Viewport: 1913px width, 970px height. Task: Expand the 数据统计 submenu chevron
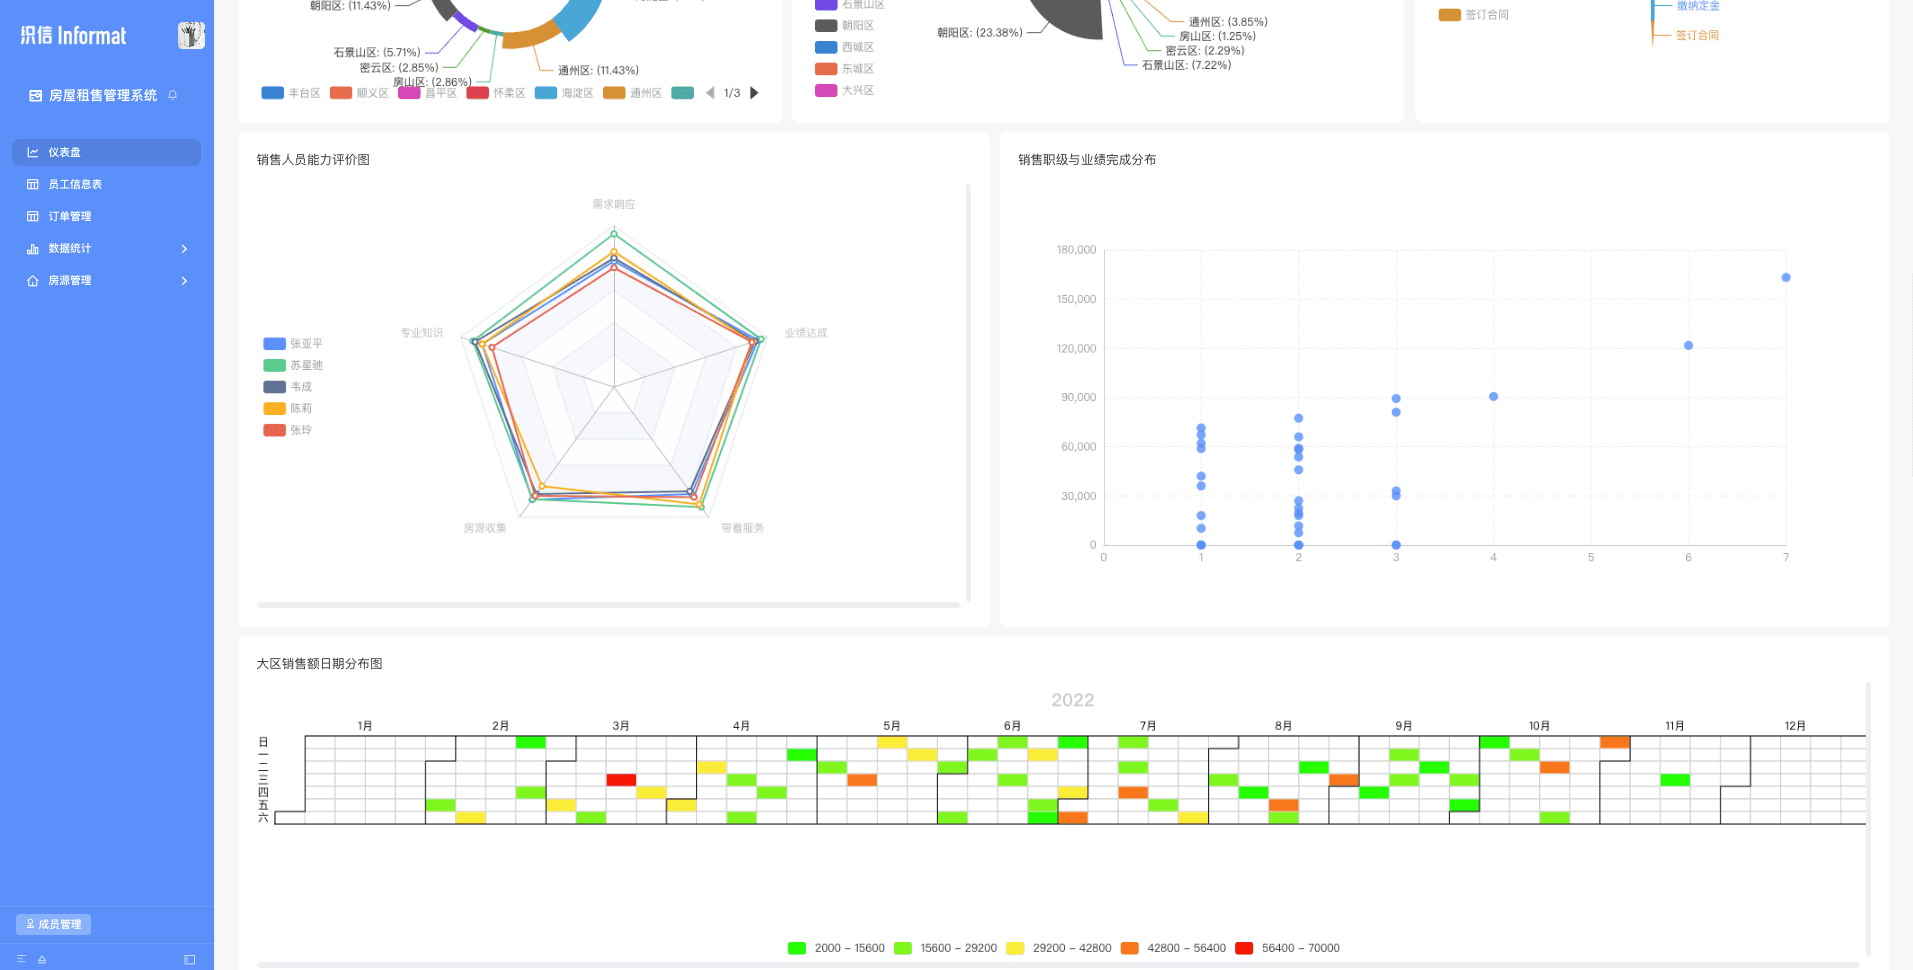pos(184,248)
